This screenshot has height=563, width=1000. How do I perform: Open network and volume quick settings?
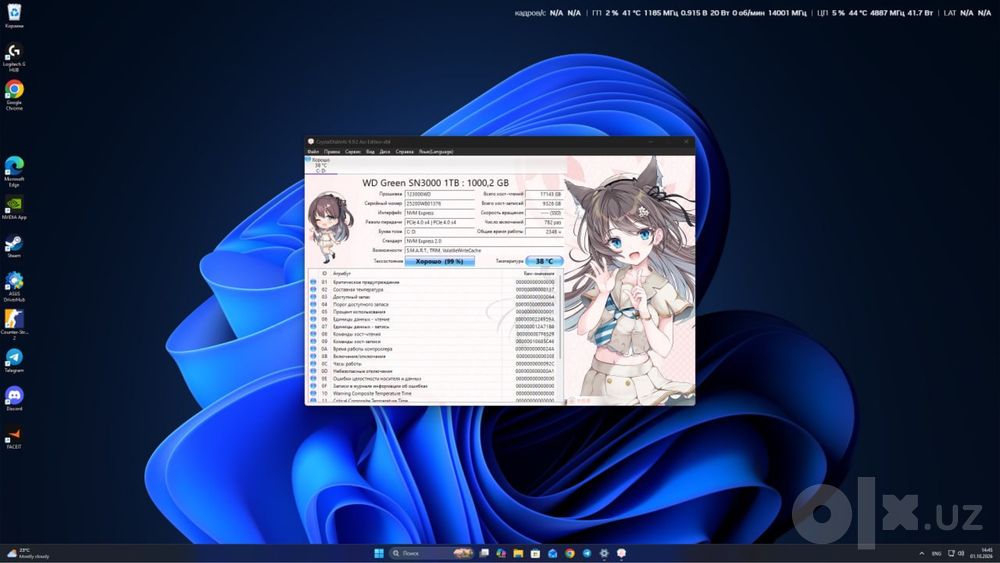coord(956,553)
